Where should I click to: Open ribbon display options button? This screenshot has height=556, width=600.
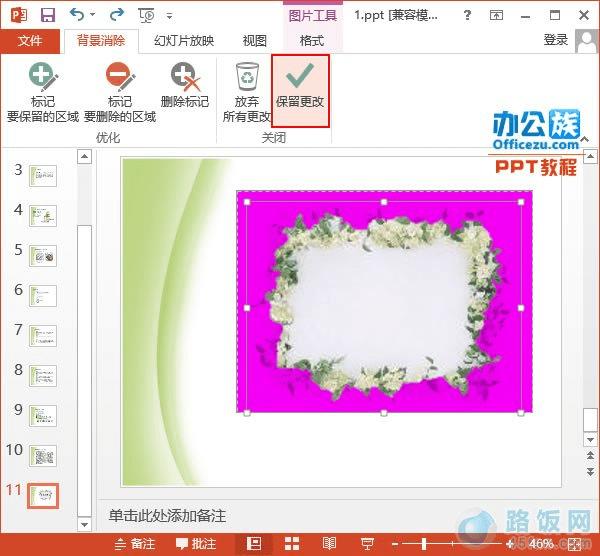pos(496,15)
